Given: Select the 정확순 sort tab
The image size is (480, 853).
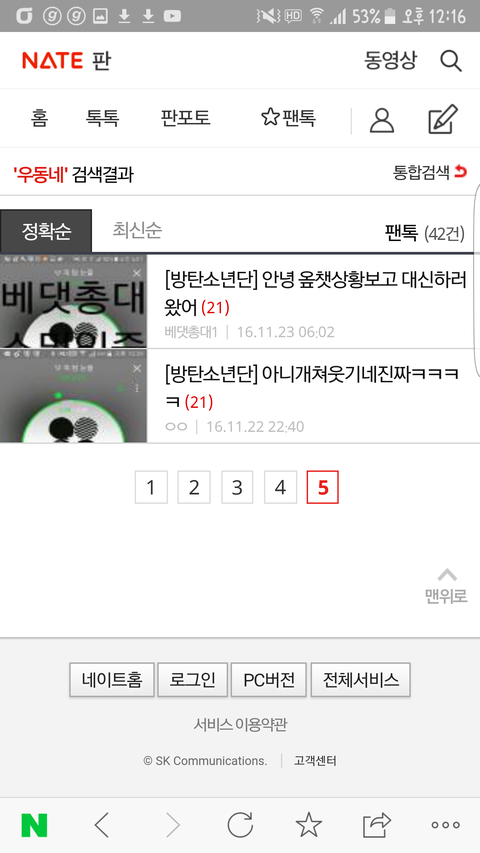Looking at the screenshot, I should pos(46,231).
